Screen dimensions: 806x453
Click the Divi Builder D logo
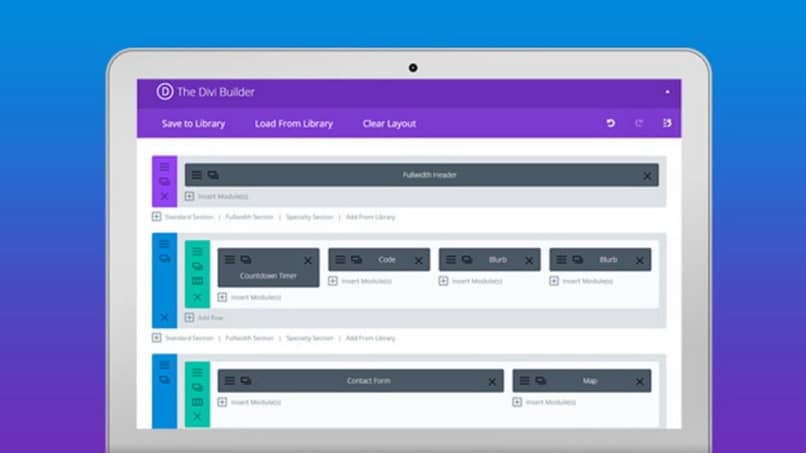(x=165, y=92)
